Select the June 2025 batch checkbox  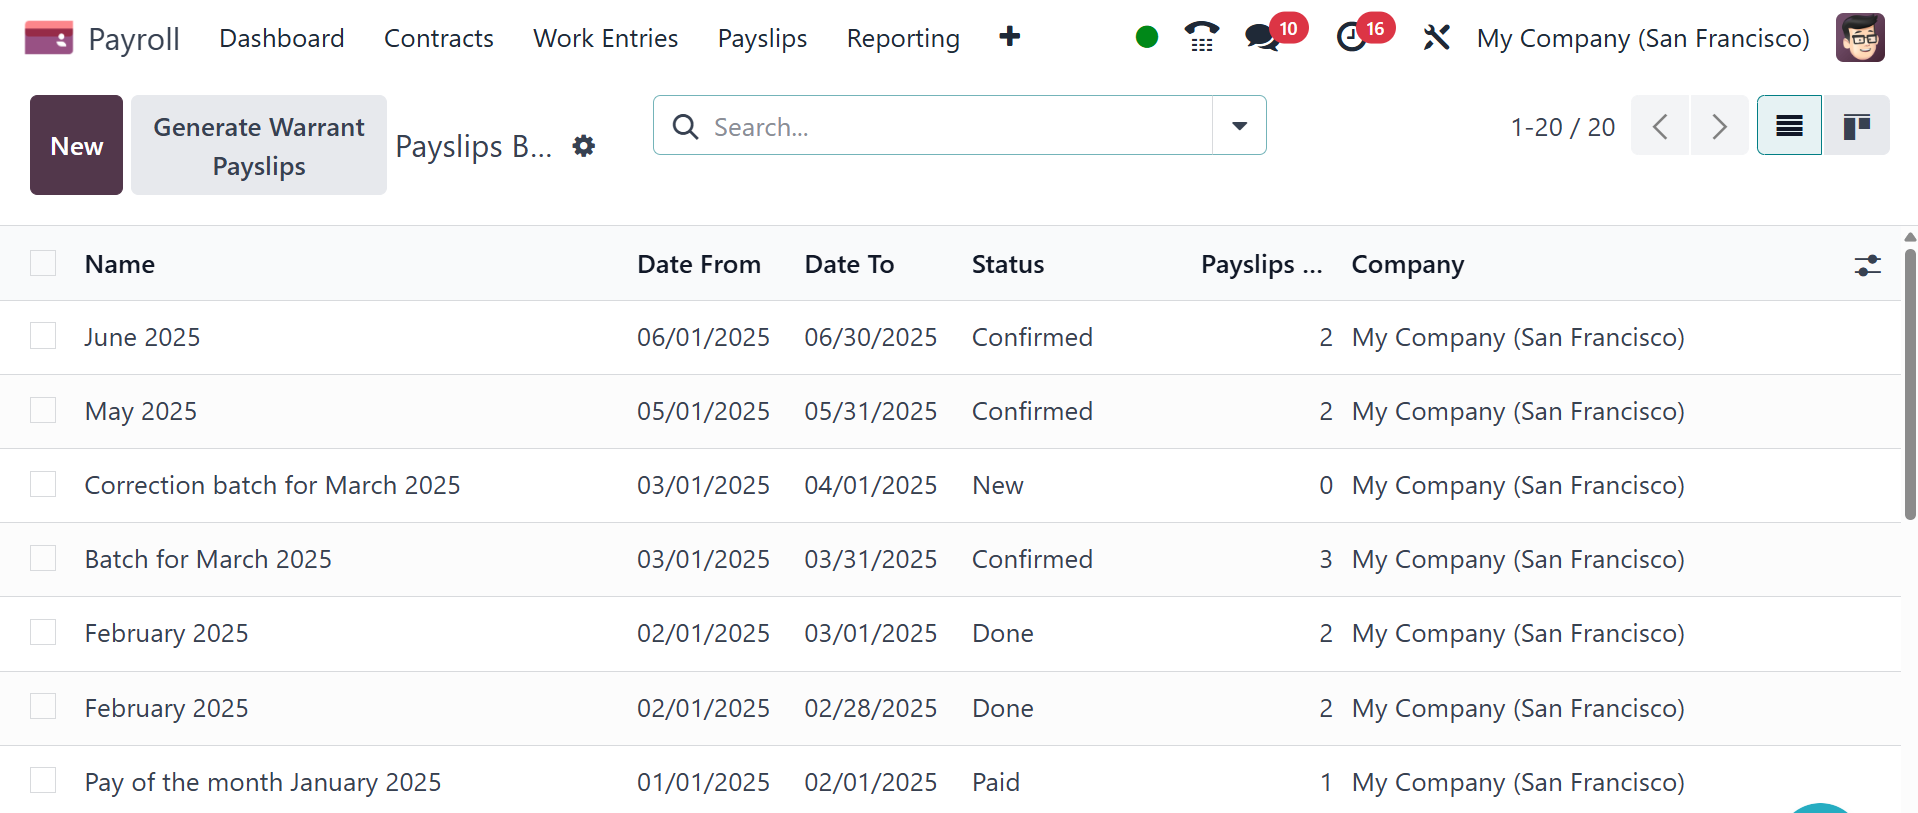click(x=43, y=336)
